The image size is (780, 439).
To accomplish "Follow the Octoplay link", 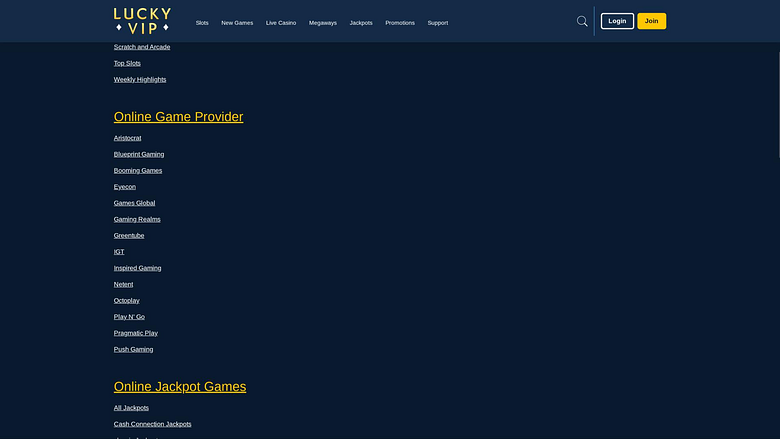I will 126,300.
